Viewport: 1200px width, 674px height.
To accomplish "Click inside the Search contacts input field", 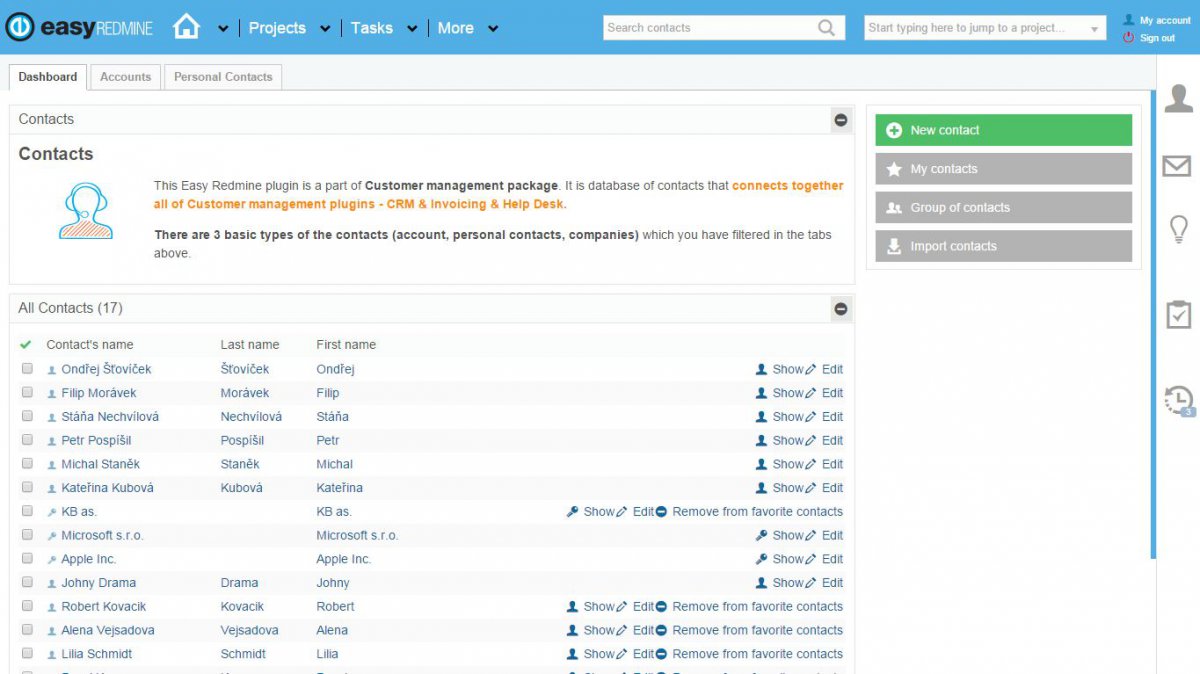I will coord(710,27).
